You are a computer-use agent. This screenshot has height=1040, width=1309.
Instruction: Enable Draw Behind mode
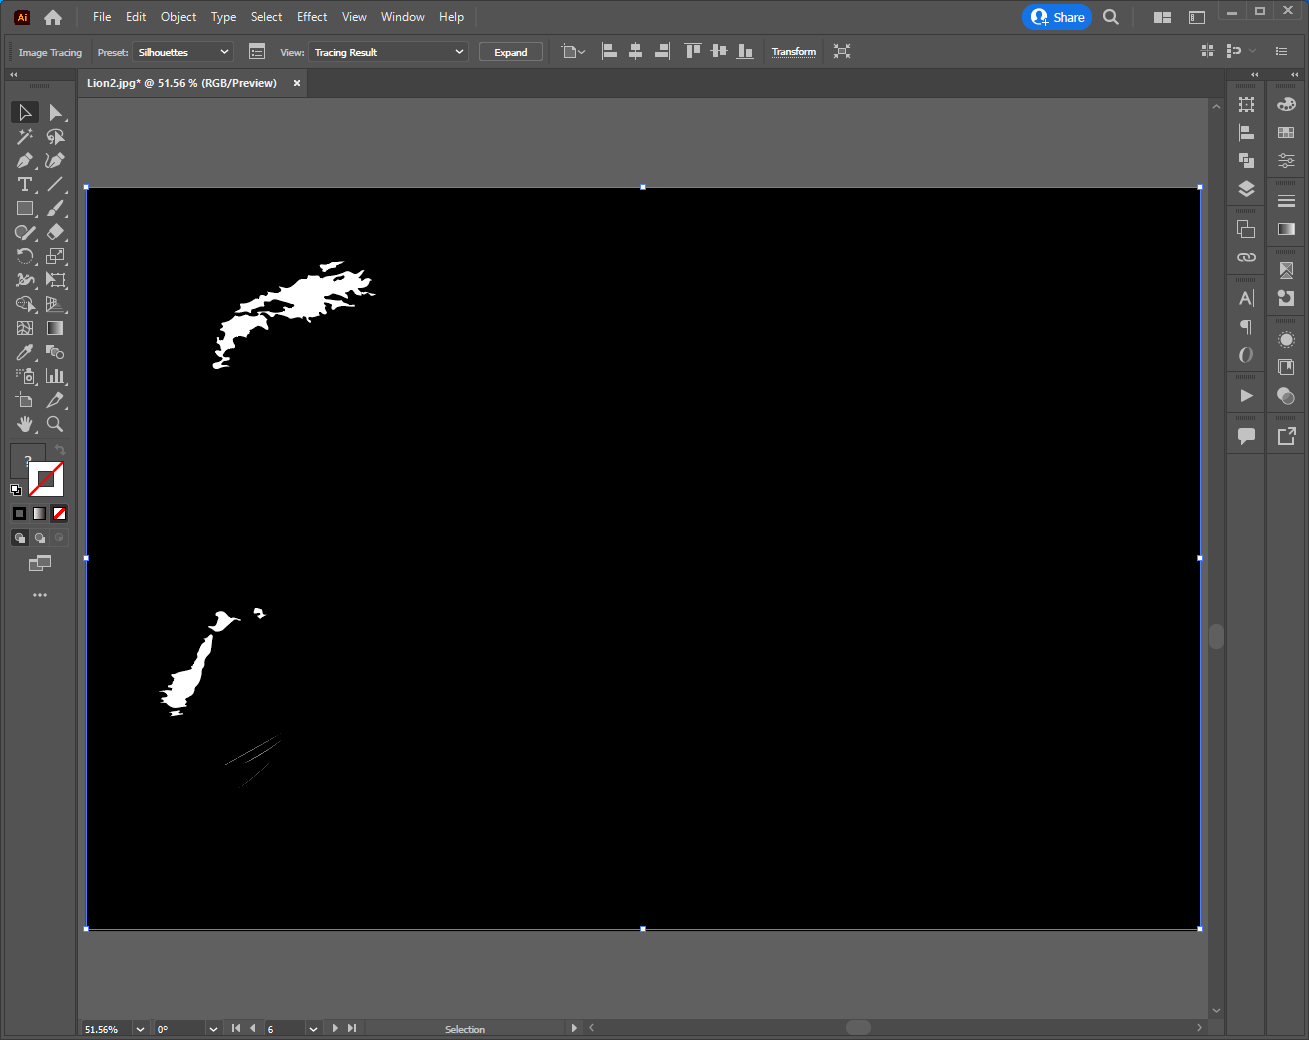(x=39, y=538)
